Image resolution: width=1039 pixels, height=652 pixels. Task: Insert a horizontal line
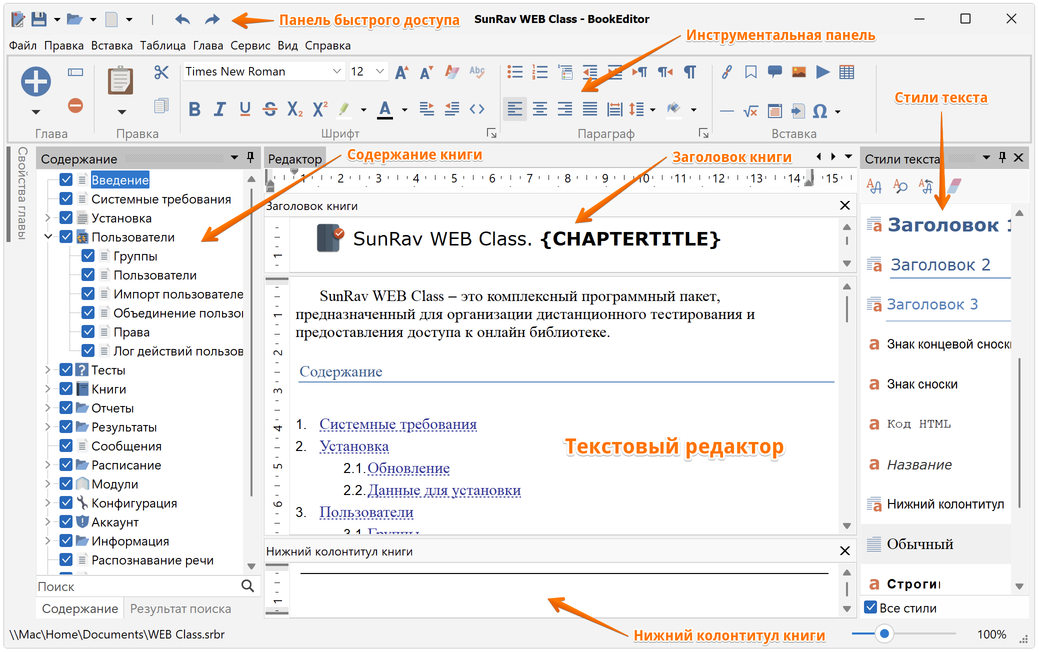tap(727, 111)
